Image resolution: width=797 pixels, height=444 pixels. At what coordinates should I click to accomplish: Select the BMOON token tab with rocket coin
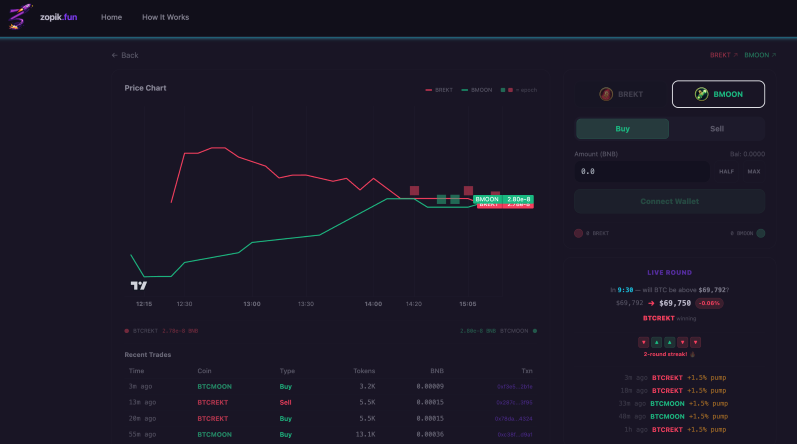[718, 94]
